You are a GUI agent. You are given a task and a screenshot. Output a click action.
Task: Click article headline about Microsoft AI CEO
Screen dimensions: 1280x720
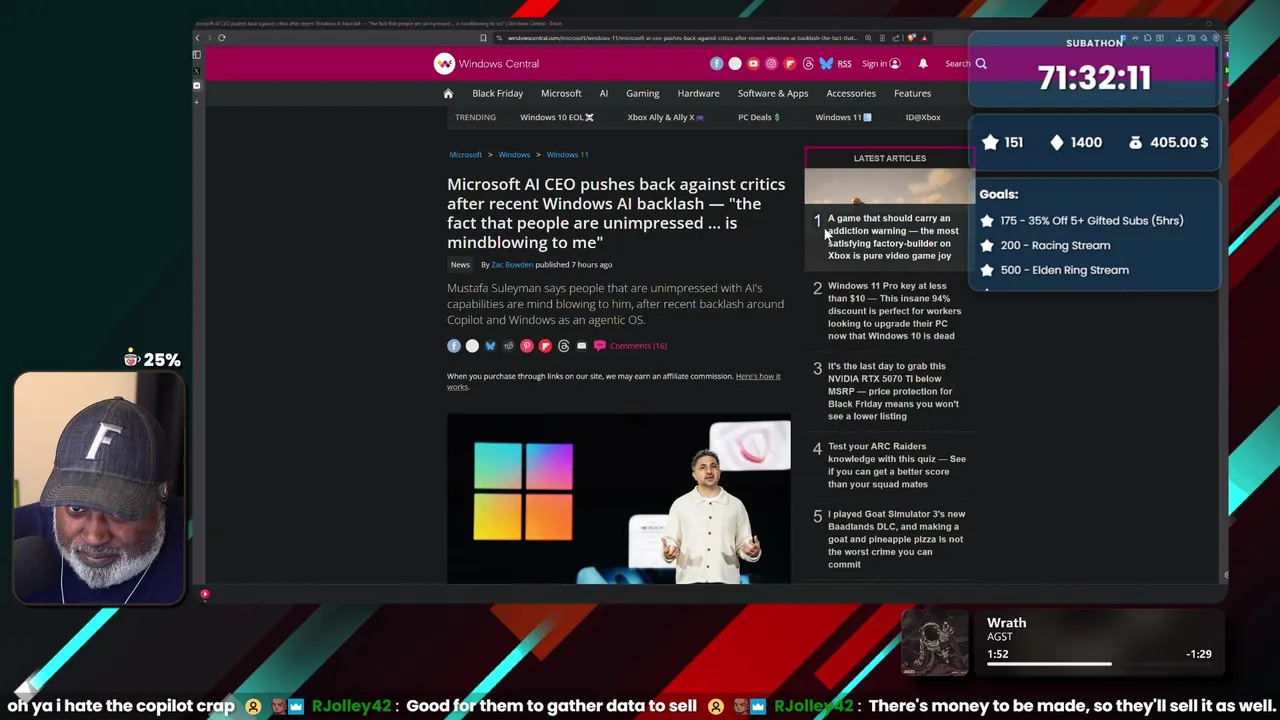616,213
